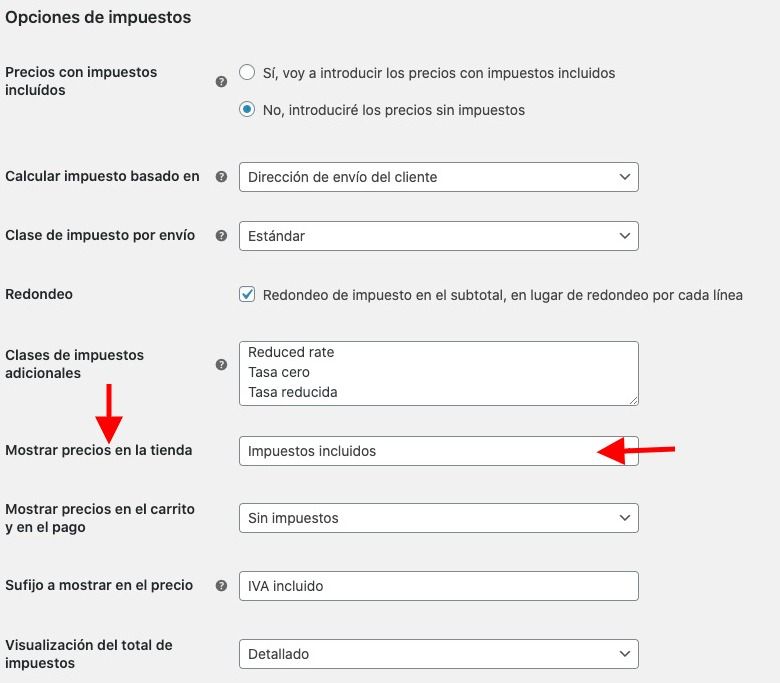This screenshot has height=683, width=780.
Task: Click help icon beside Sufijo a mostrar en el precio
Action: [x=221, y=586]
